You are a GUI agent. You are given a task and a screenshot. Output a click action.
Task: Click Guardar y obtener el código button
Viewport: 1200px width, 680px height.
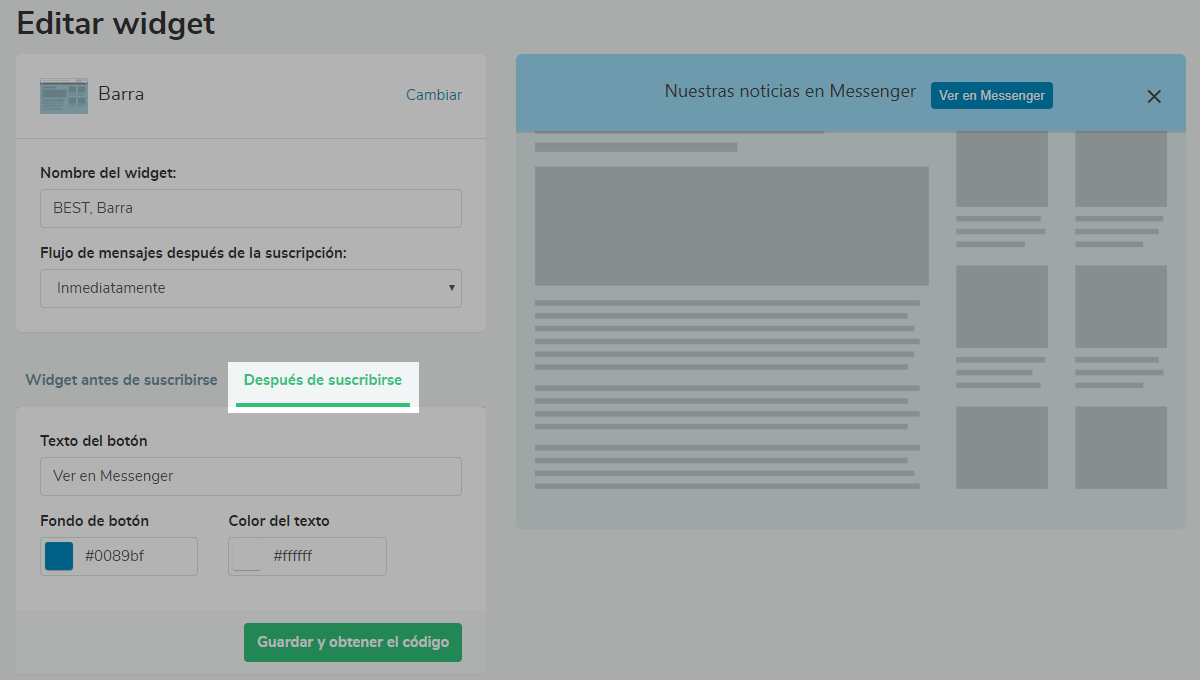click(x=353, y=642)
